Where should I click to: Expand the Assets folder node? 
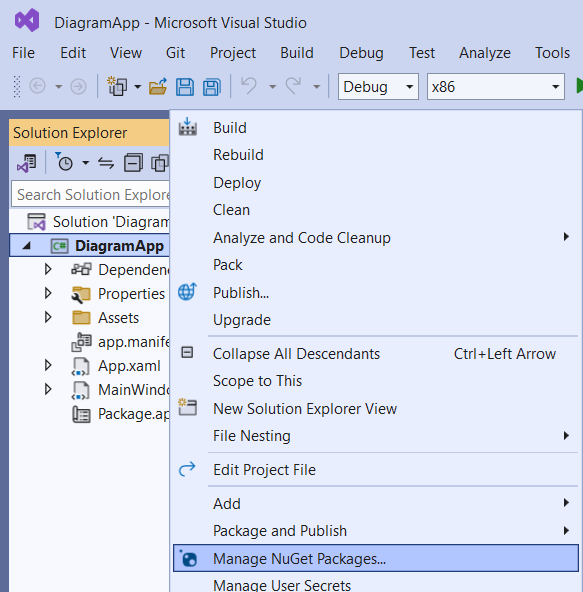click(48, 317)
